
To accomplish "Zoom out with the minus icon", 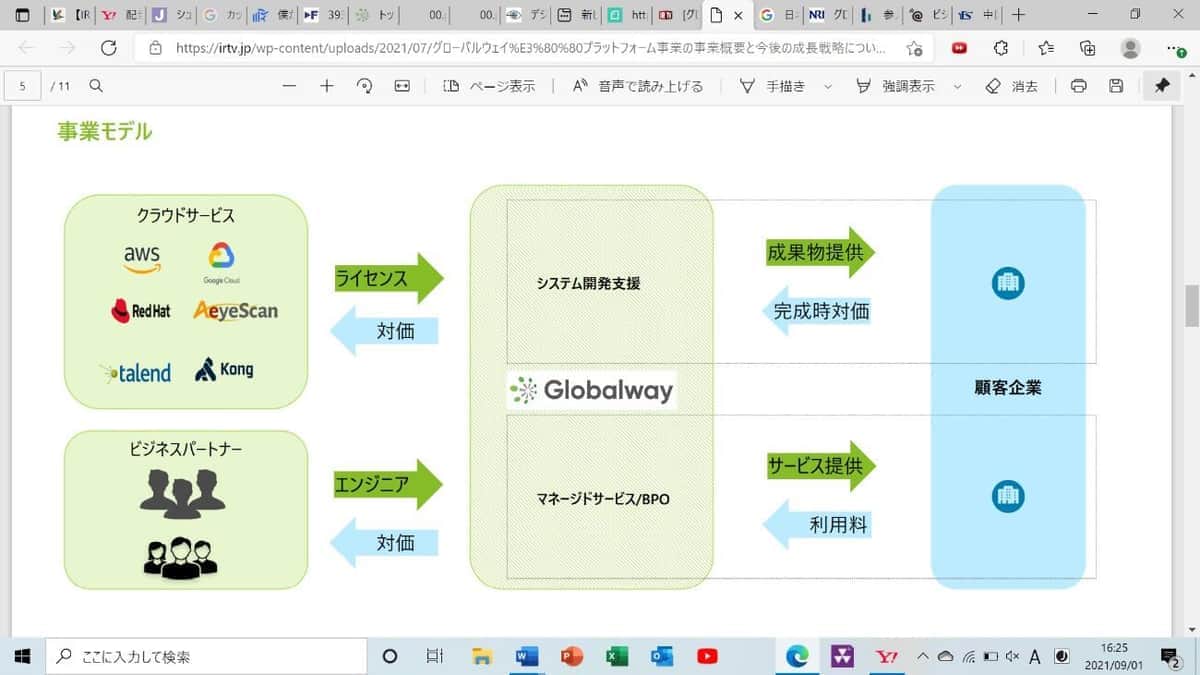I will (x=289, y=86).
